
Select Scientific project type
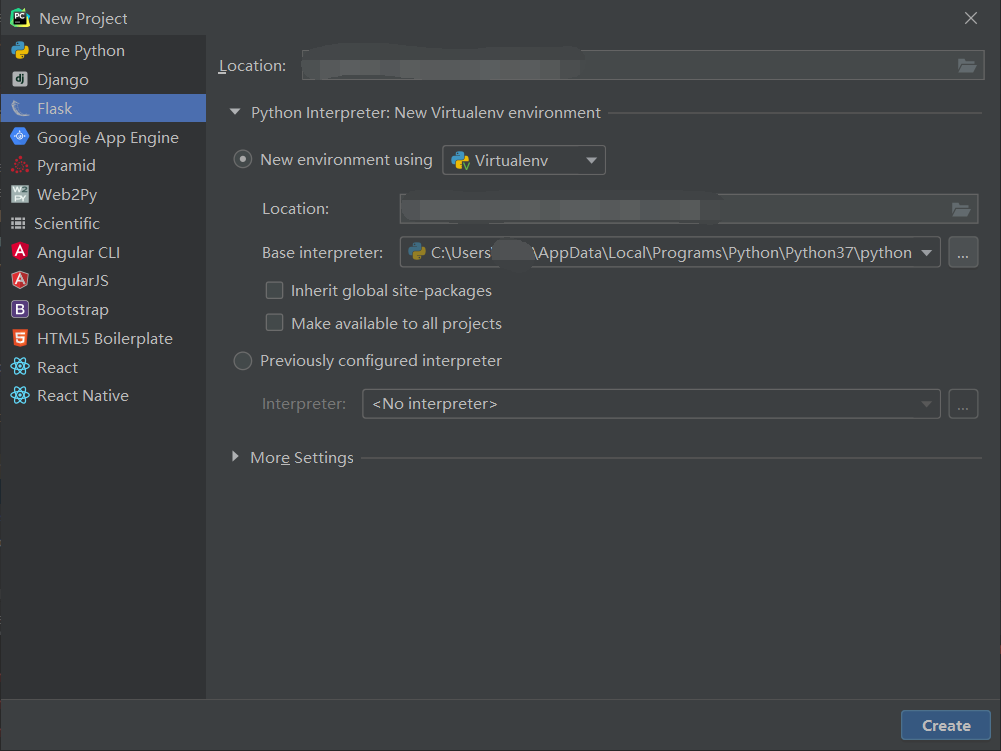point(103,223)
